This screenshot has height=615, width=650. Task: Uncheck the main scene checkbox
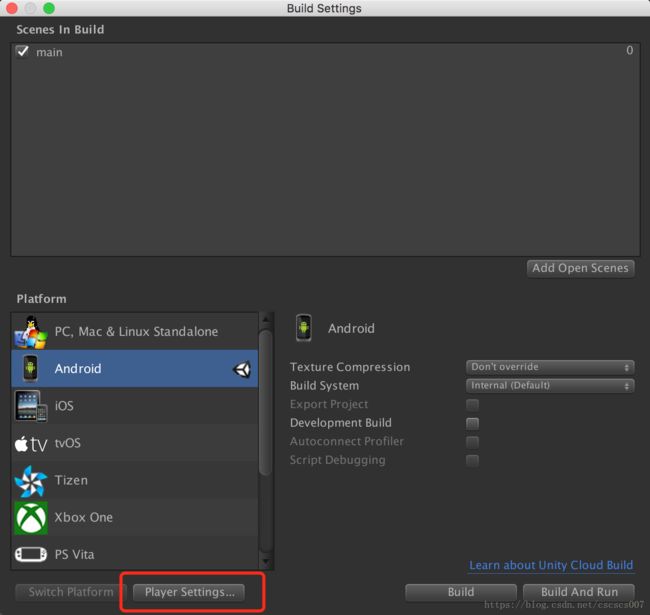click(22, 52)
